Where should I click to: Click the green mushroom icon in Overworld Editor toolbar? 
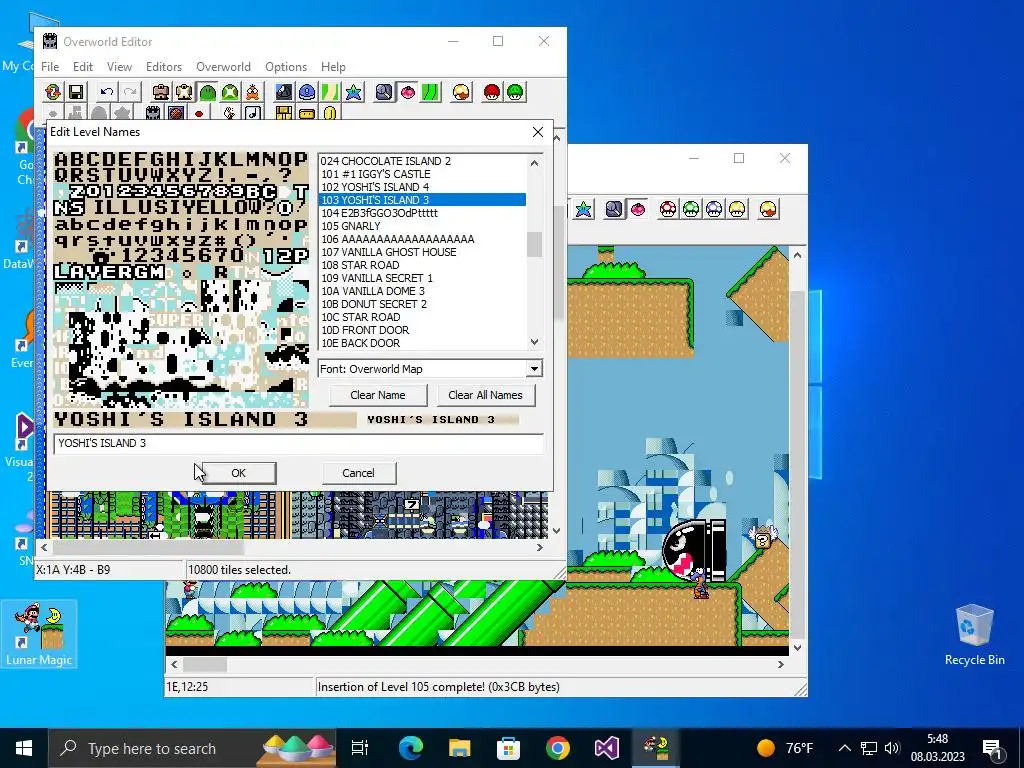tap(515, 92)
